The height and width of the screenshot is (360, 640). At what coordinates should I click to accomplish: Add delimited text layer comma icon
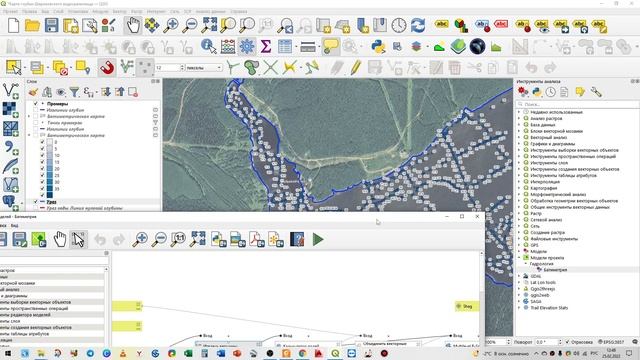point(10,148)
